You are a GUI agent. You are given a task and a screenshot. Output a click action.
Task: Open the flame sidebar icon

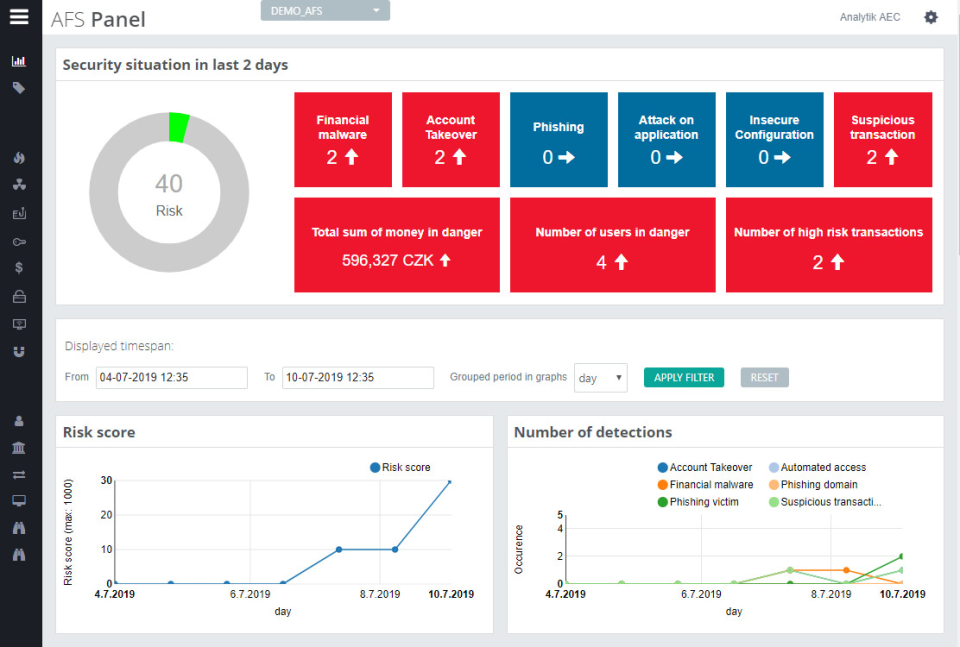coord(19,157)
